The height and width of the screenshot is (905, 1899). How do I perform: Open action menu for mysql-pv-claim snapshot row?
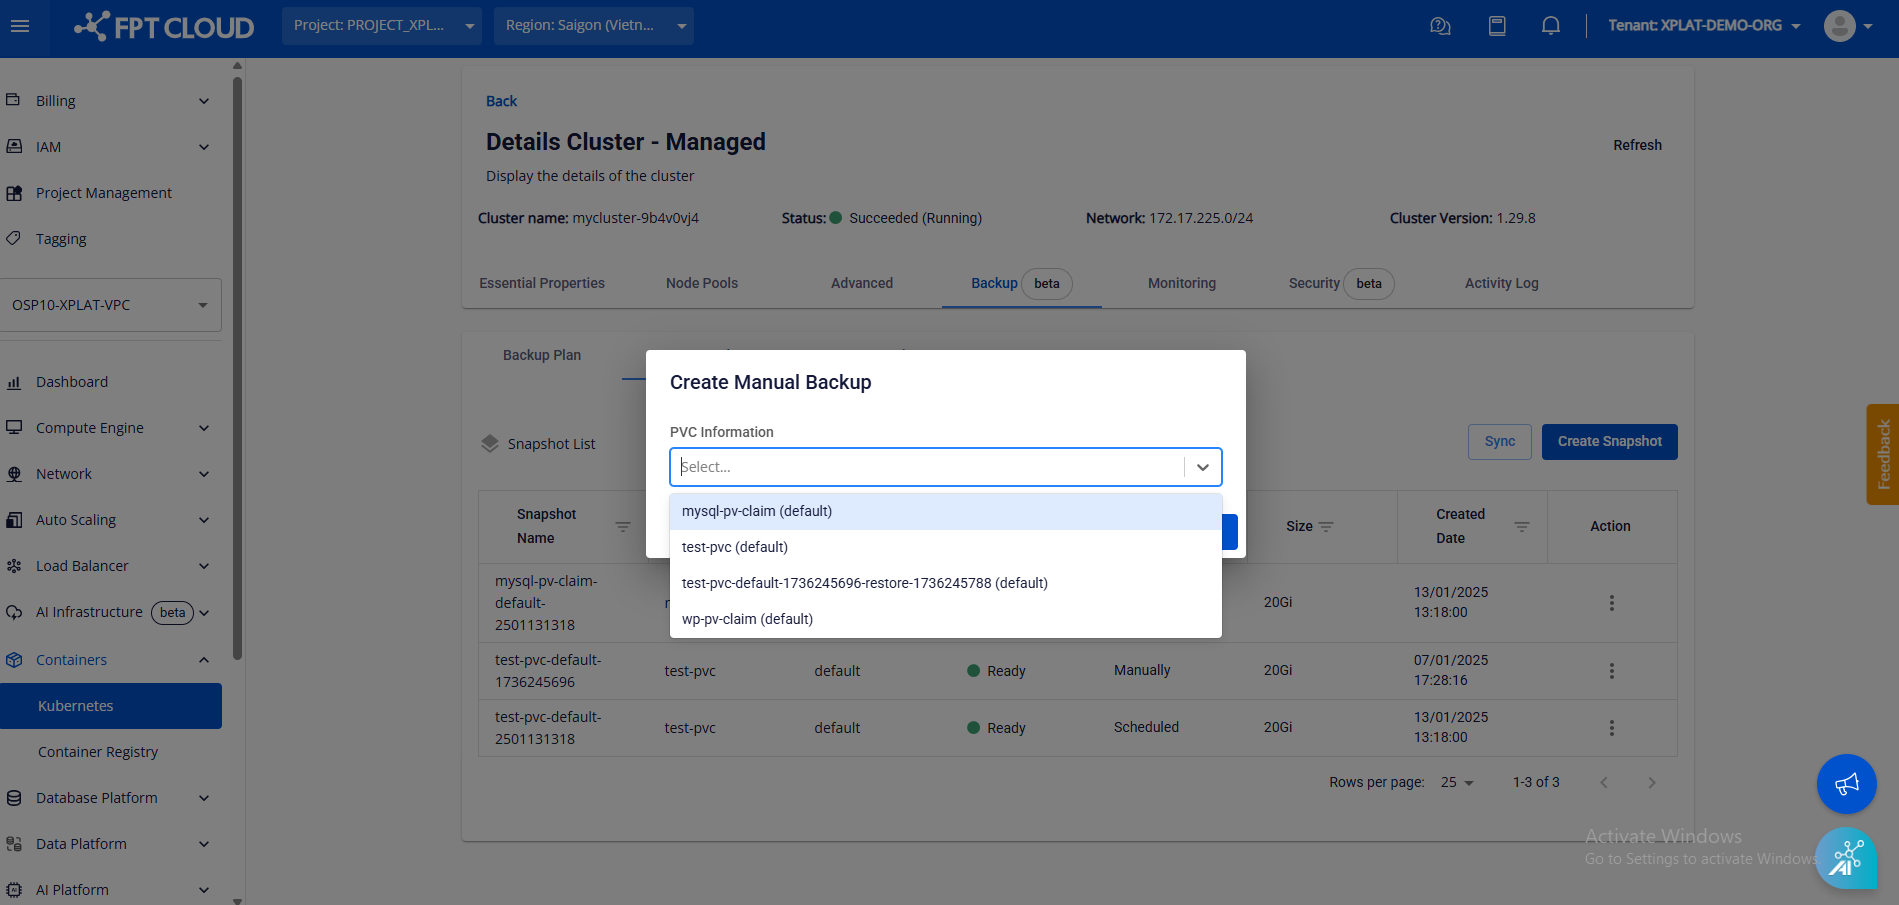pyautogui.click(x=1611, y=603)
